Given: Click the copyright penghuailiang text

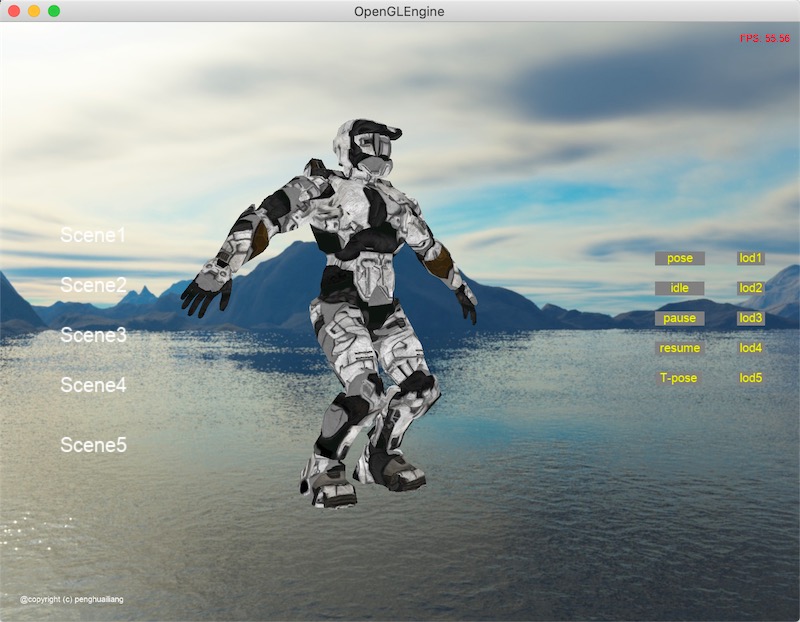Looking at the screenshot, I should pyautogui.click(x=71, y=600).
